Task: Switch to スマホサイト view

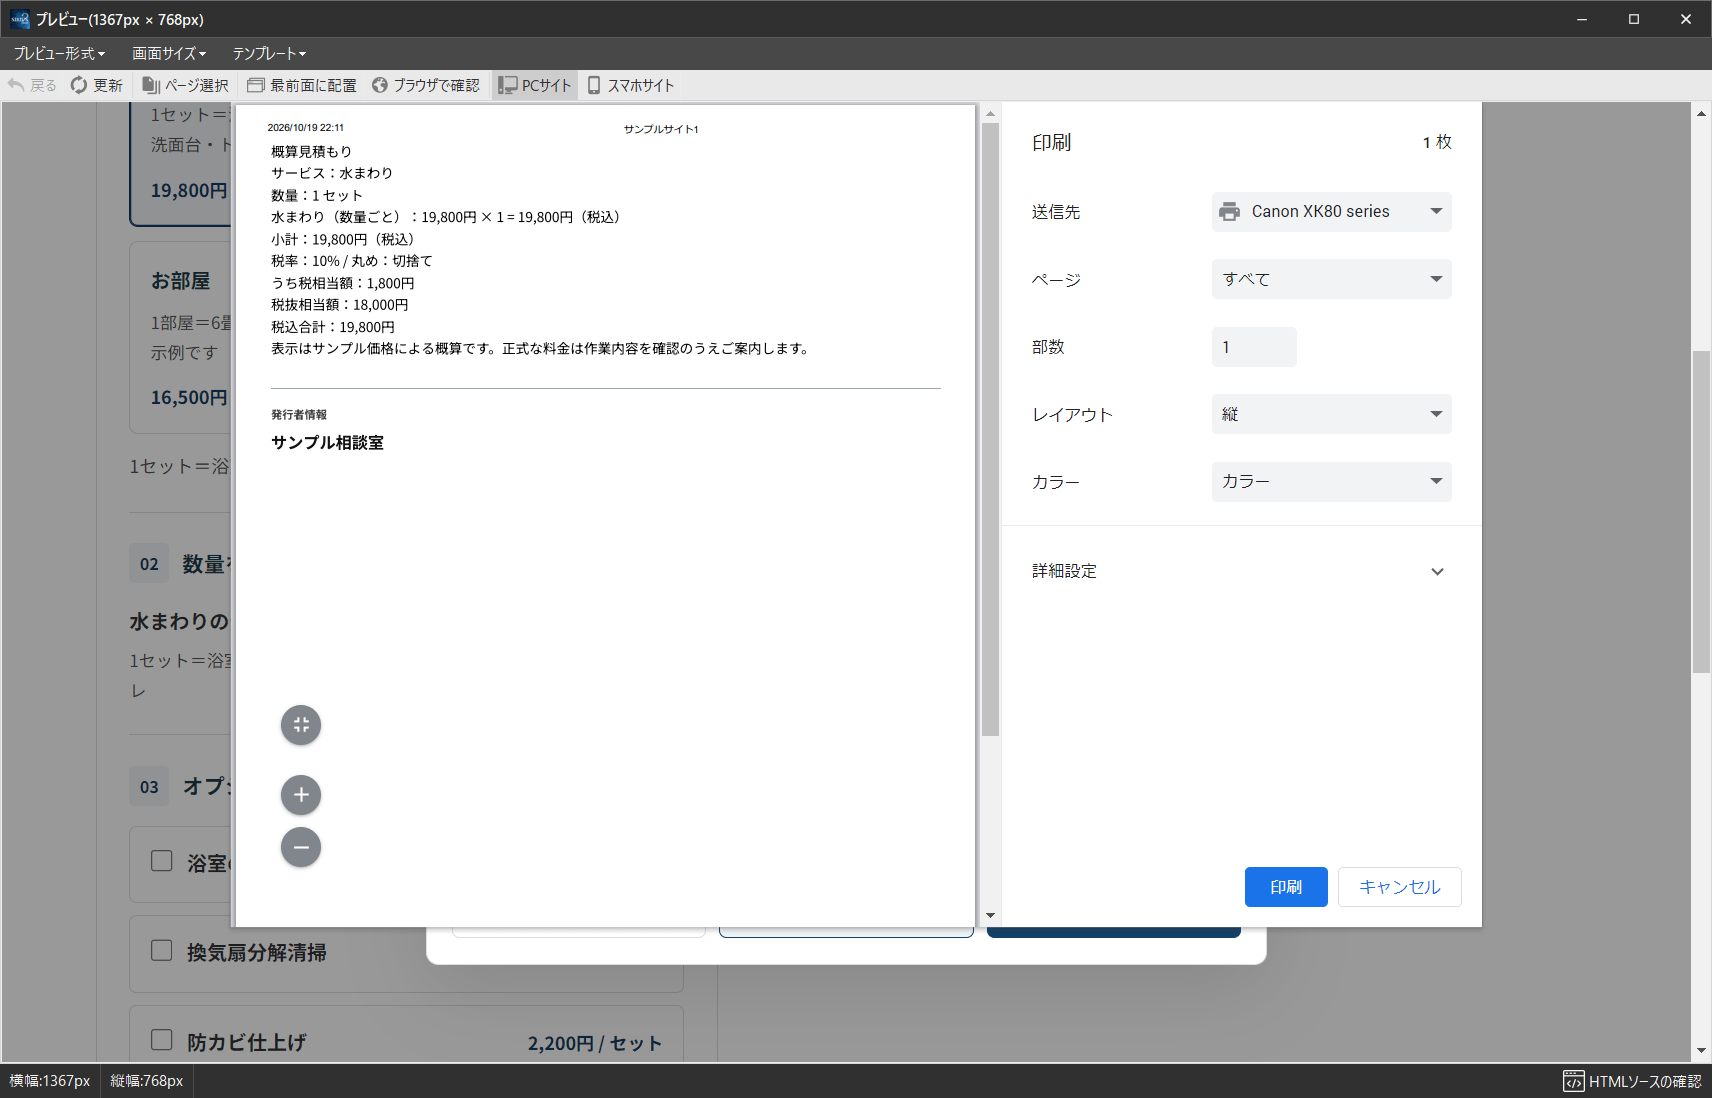Action: point(631,85)
